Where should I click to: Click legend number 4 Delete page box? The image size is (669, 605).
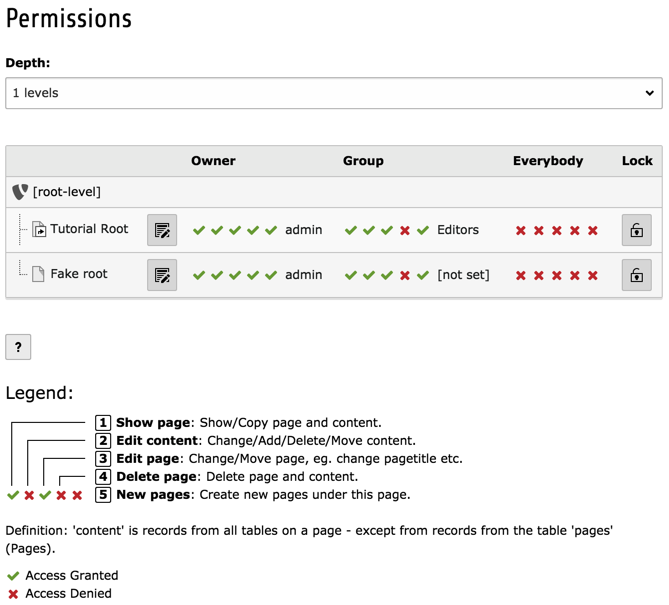103,477
